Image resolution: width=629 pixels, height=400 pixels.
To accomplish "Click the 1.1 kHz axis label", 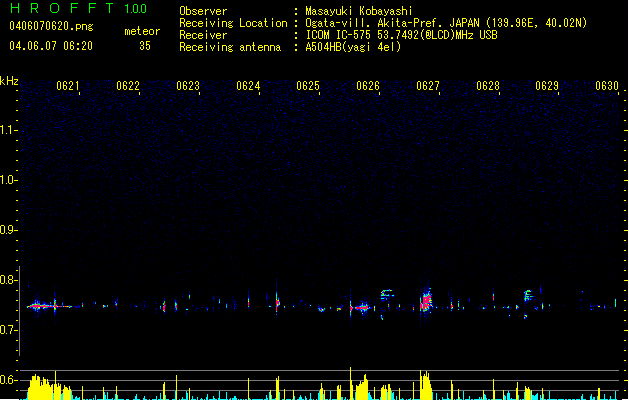I will pyautogui.click(x=8, y=130).
